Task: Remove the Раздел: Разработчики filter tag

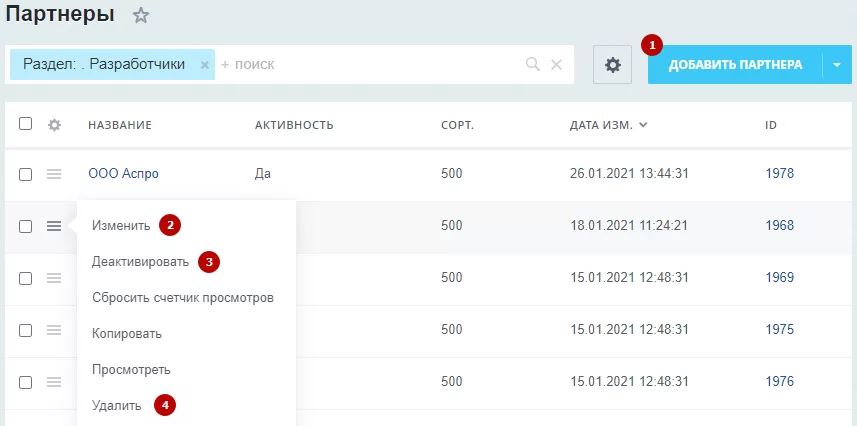Action: coord(205,65)
